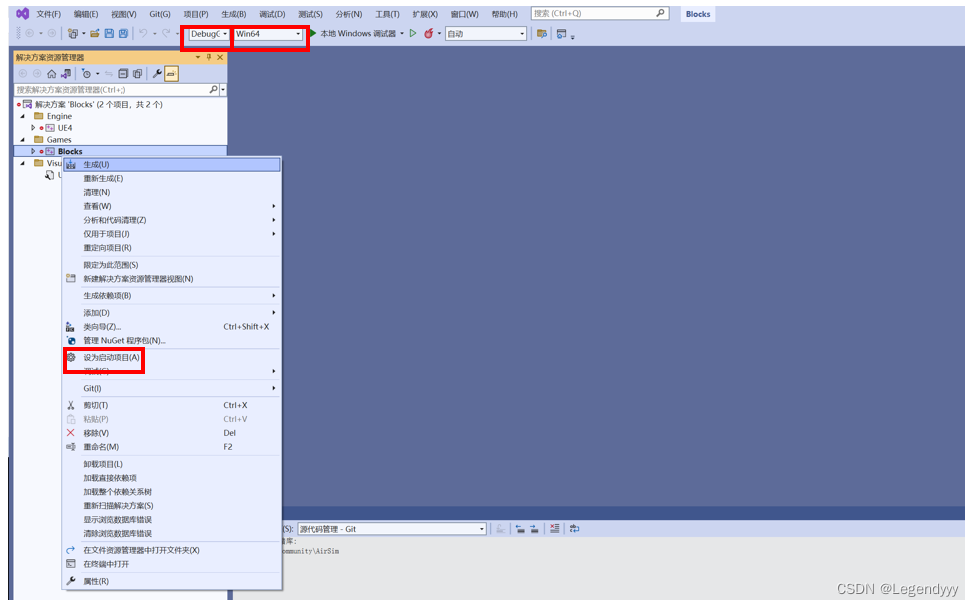
Task: Click the clear all output icon
Action: [x=555, y=528]
